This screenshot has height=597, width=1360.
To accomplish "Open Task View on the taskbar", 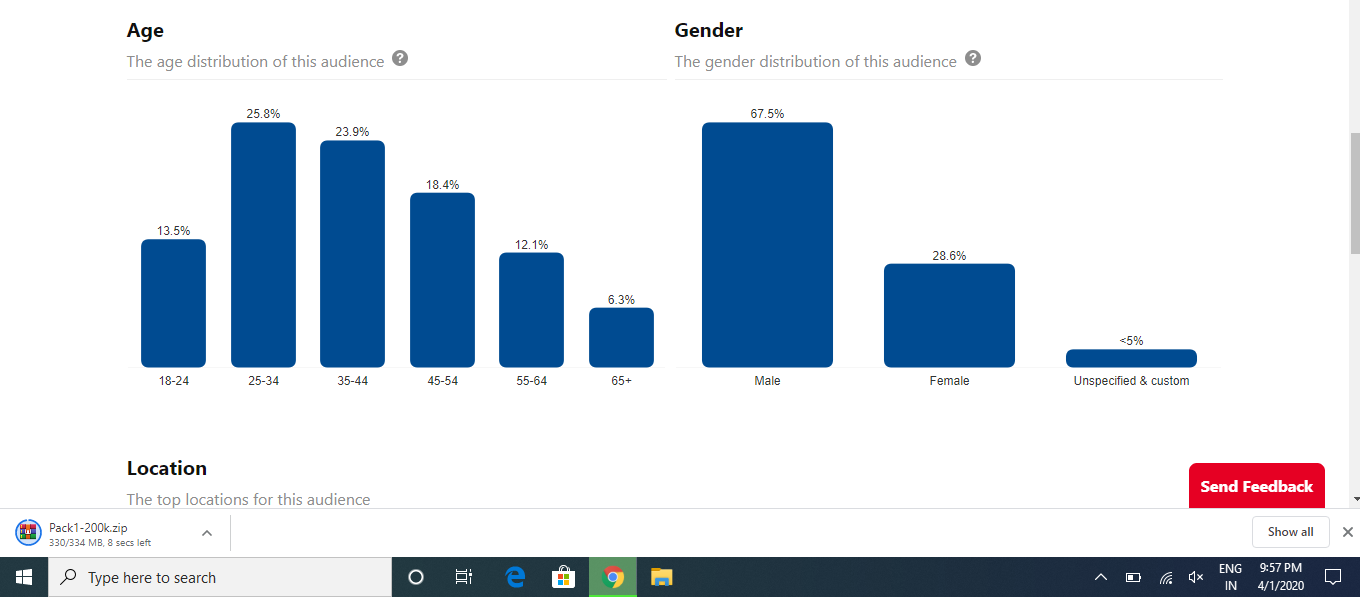I will pyautogui.click(x=464, y=577).
